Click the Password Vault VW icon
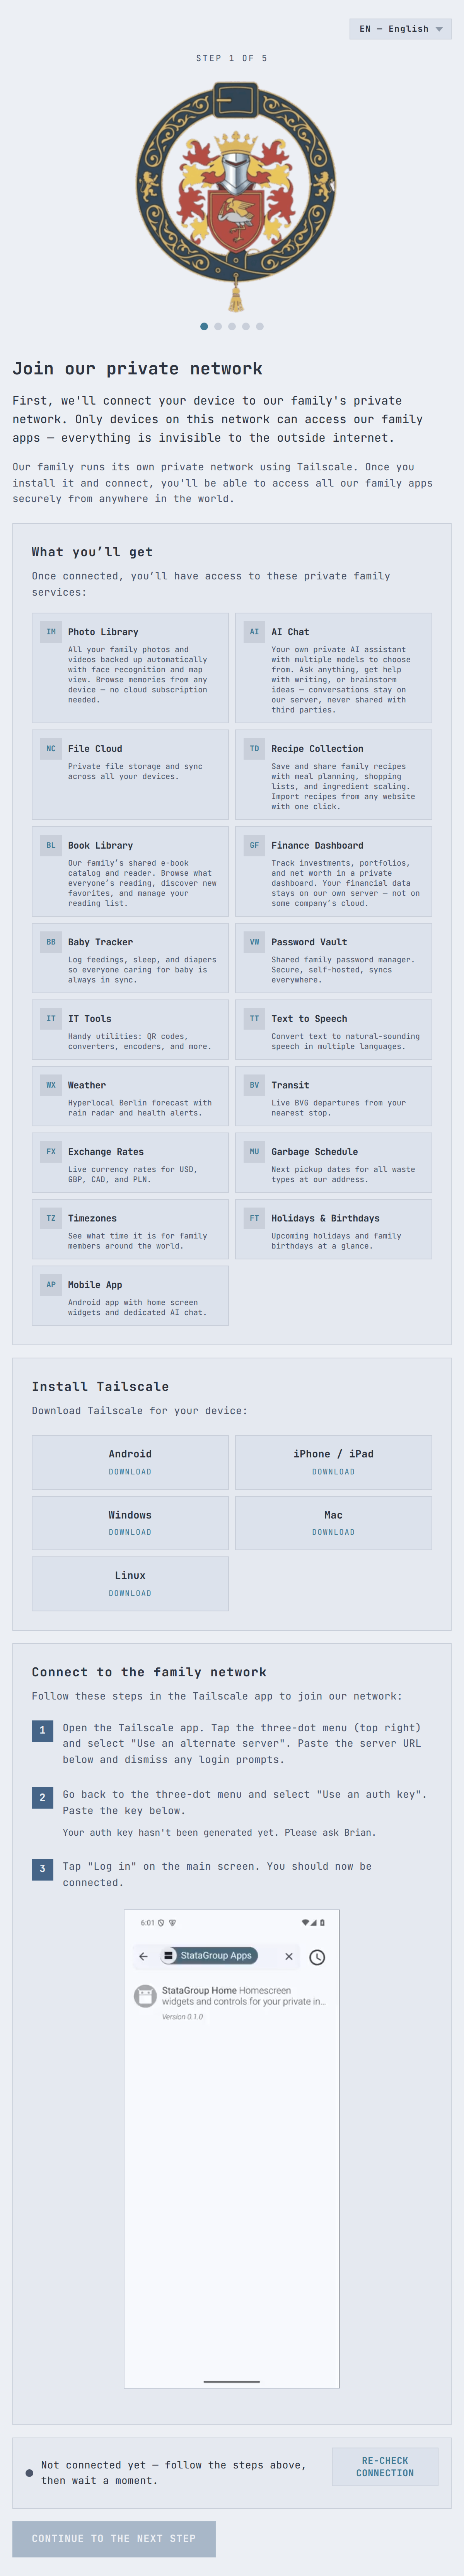464x2576 pixels. [x=254, y=942]
